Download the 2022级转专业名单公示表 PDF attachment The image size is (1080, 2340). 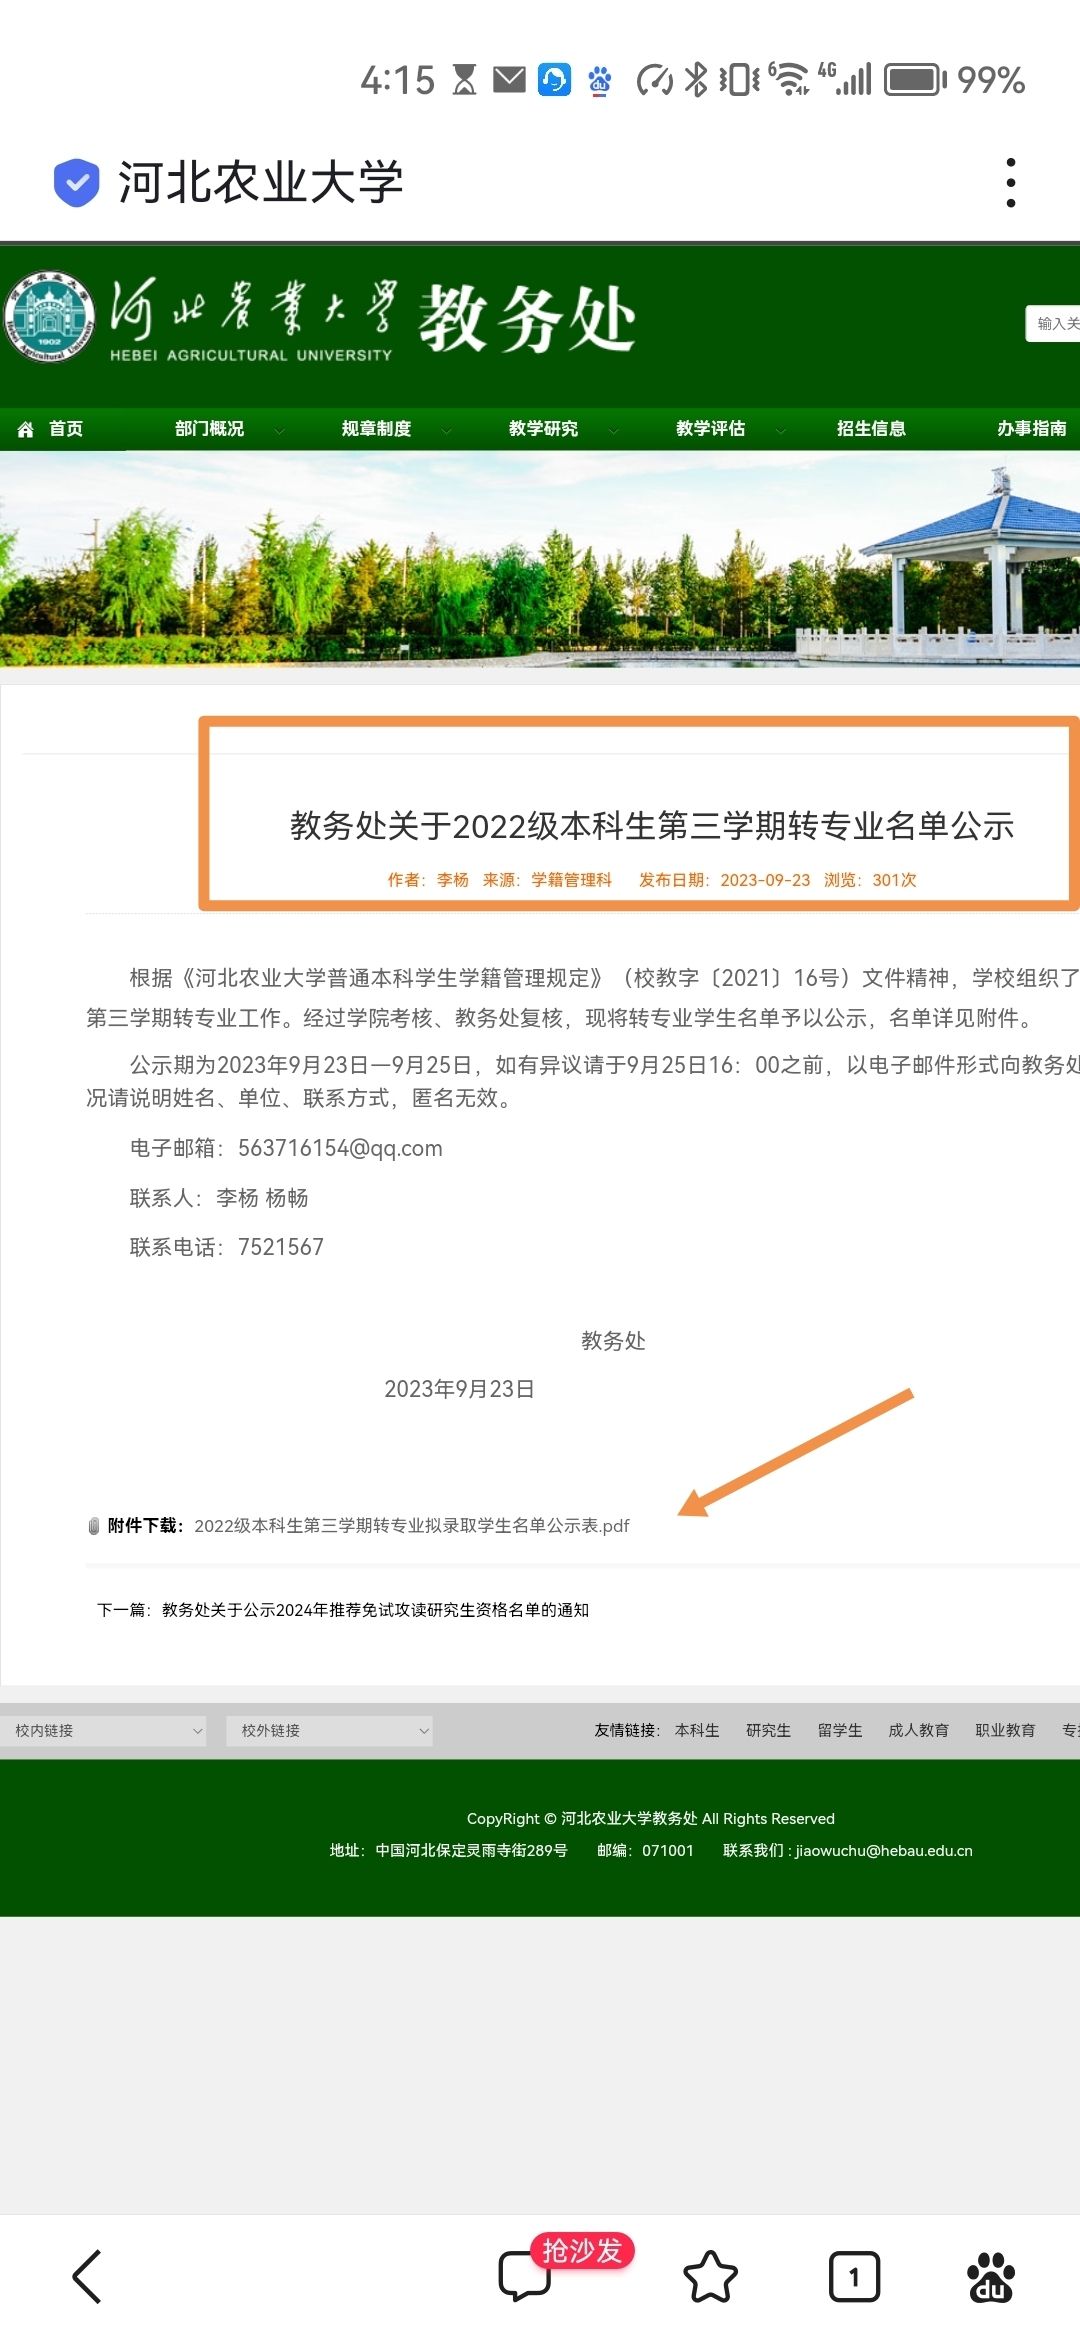click(412, 1526)
